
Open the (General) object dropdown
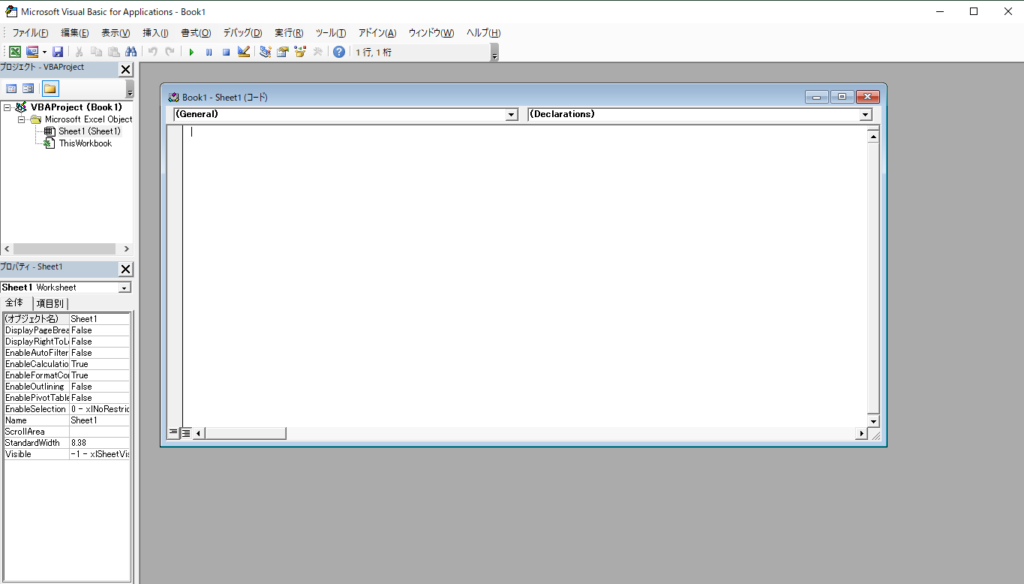point(511,115)
